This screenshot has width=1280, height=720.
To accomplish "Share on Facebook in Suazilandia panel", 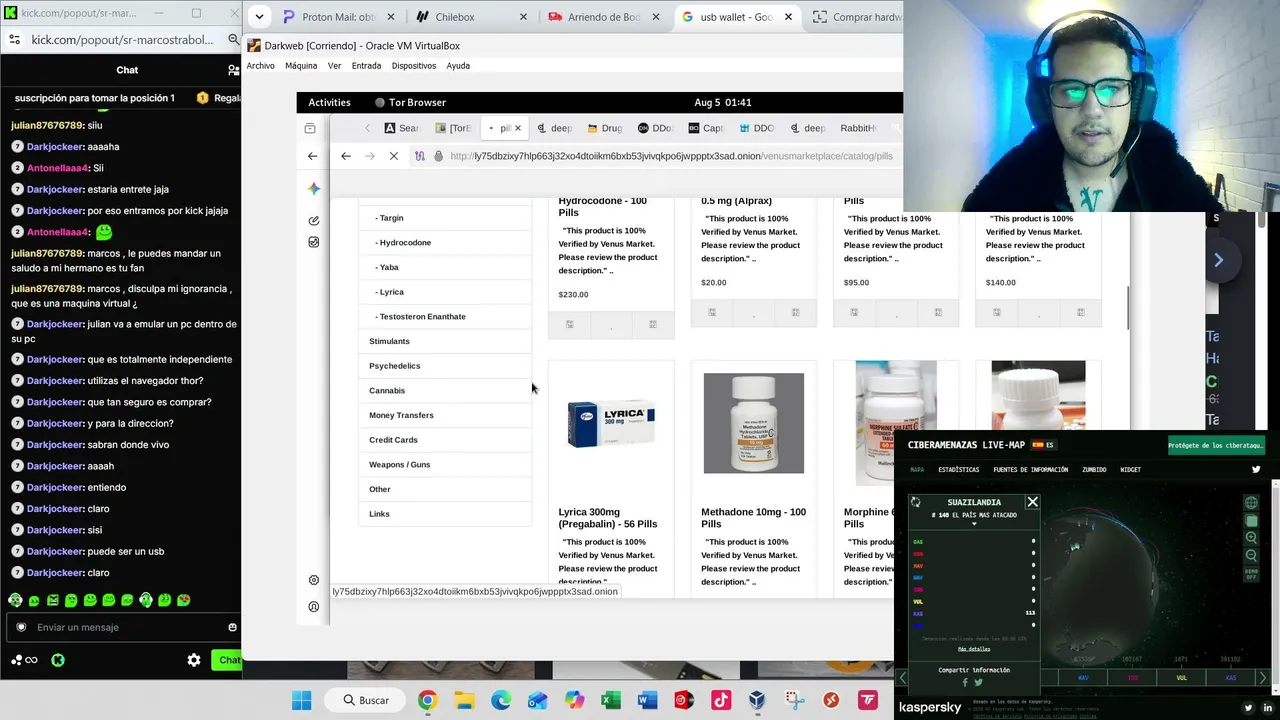I will [x=965, y=682].
